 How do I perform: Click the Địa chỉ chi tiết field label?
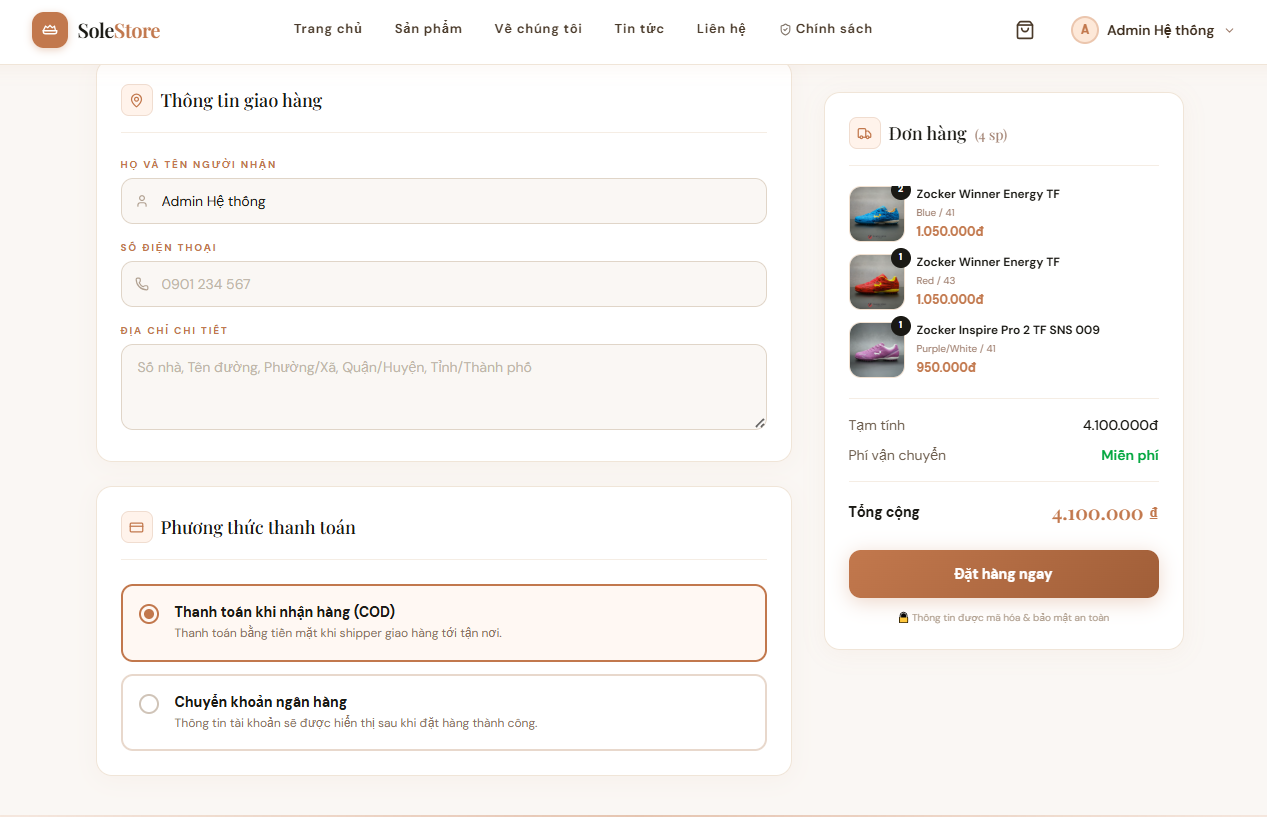174,330
